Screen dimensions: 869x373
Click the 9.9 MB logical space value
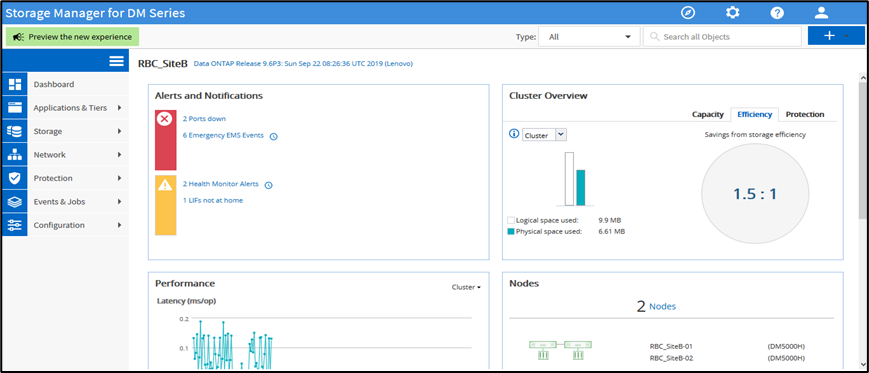(x=610, y=220)
